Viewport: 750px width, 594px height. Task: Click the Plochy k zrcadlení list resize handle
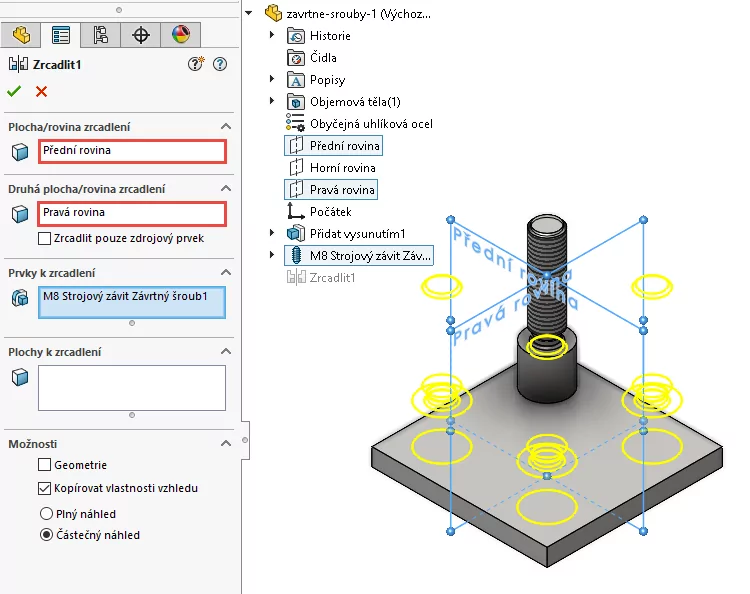point(132,415)
